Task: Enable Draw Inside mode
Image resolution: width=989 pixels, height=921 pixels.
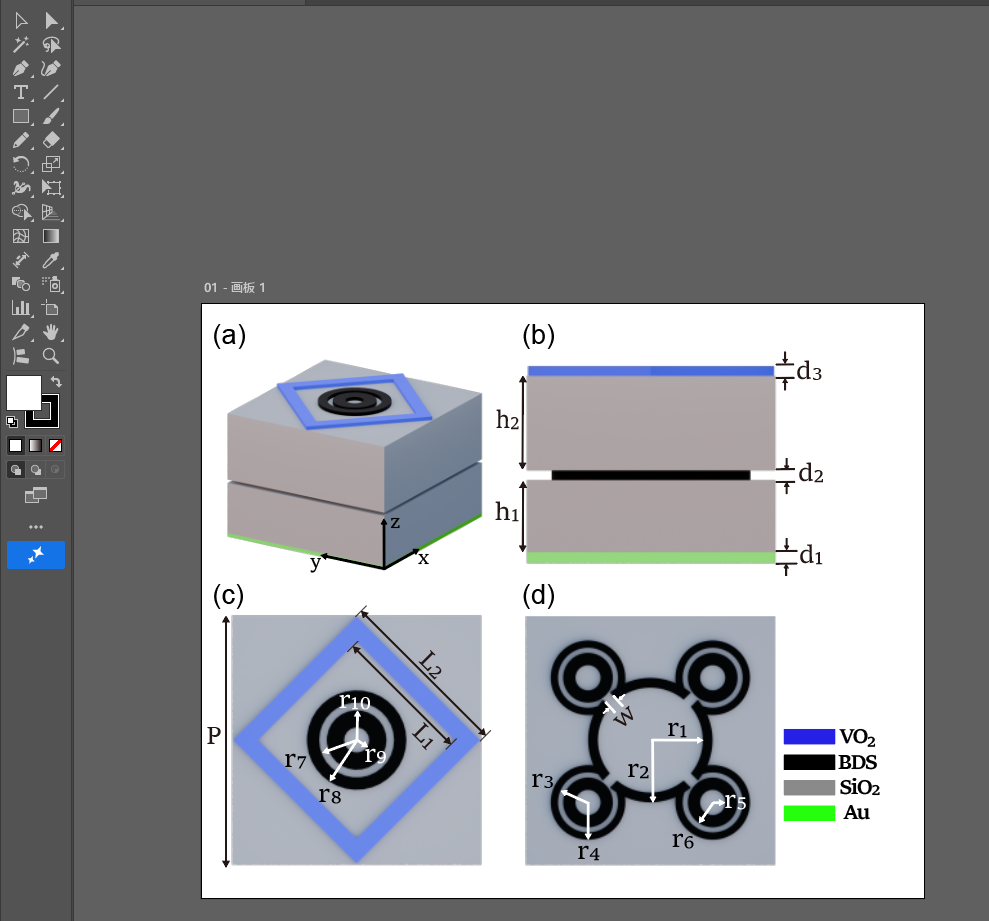Action: (56, 470)
